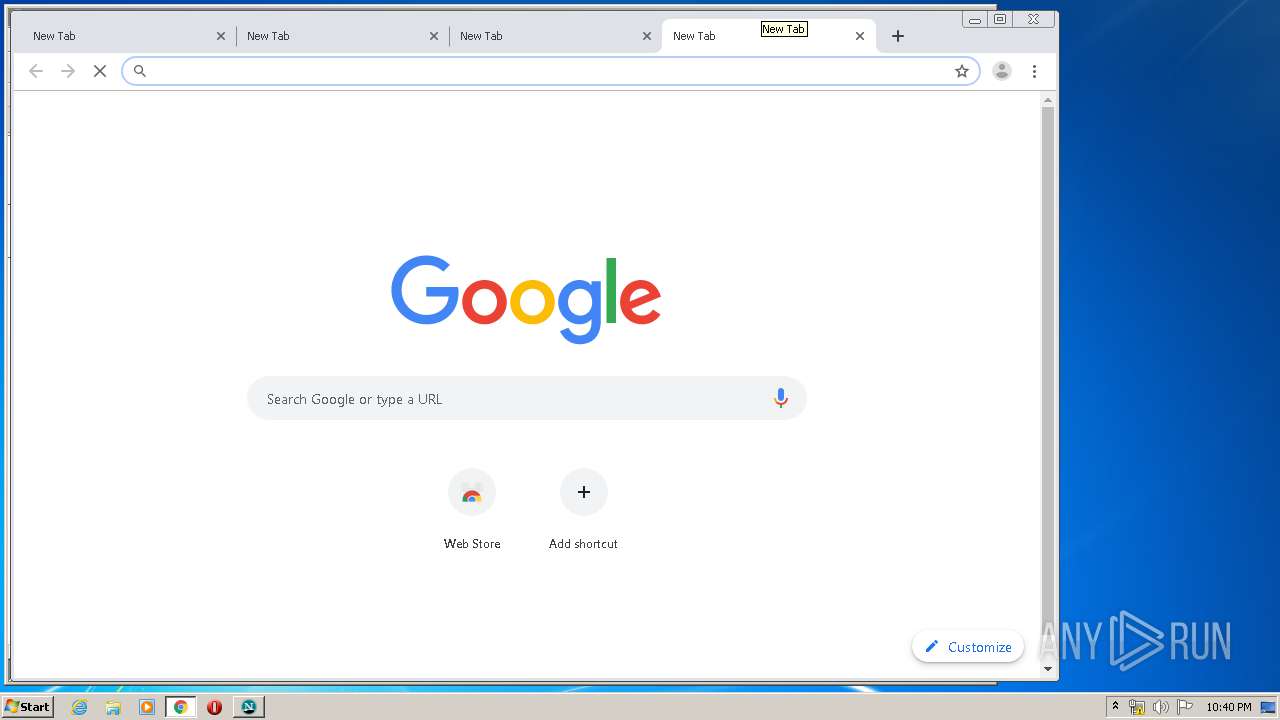Restore down the Chrome window

(1000, 19)
